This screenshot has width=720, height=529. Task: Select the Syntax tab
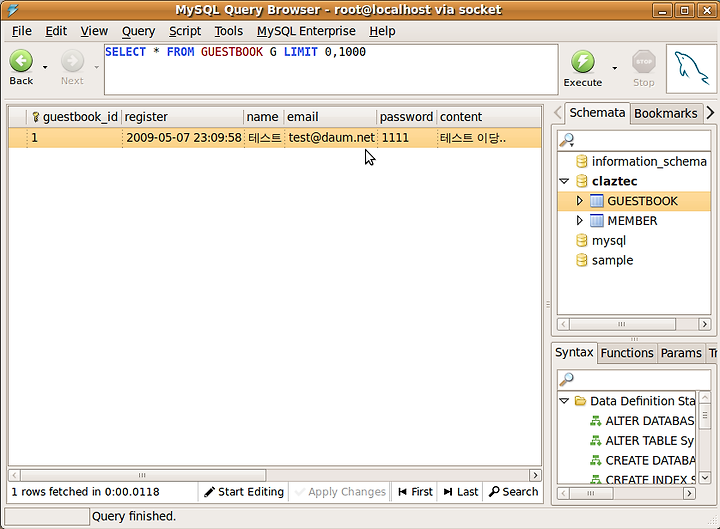pyautogui.click(x=574, y=352)
